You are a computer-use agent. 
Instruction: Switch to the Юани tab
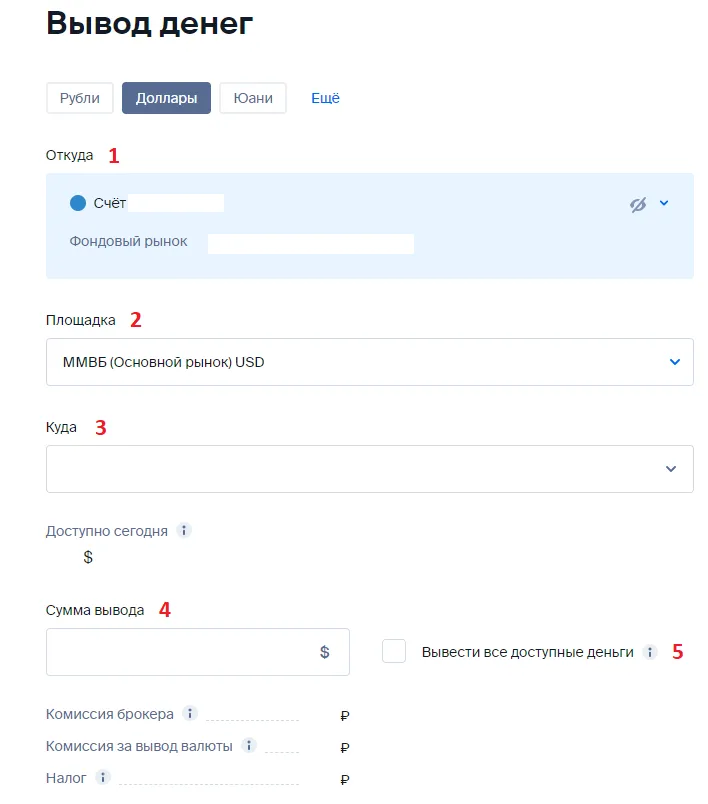click(x=253, y=98)
